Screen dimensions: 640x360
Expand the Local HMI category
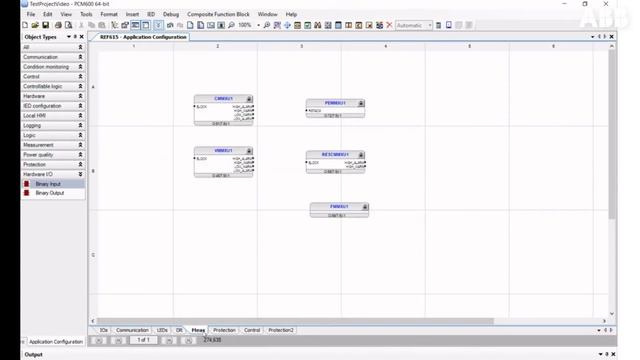click(53, 116)
